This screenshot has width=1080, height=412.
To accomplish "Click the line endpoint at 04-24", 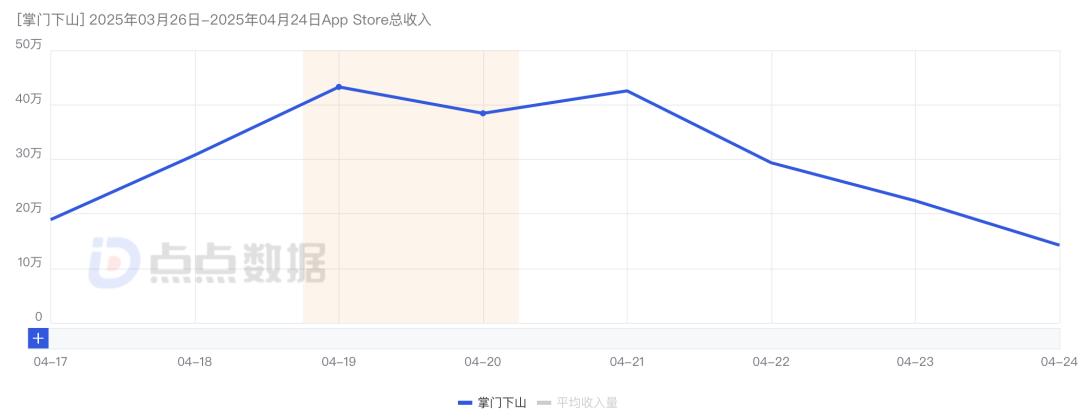I will [x=1058, y=244].
